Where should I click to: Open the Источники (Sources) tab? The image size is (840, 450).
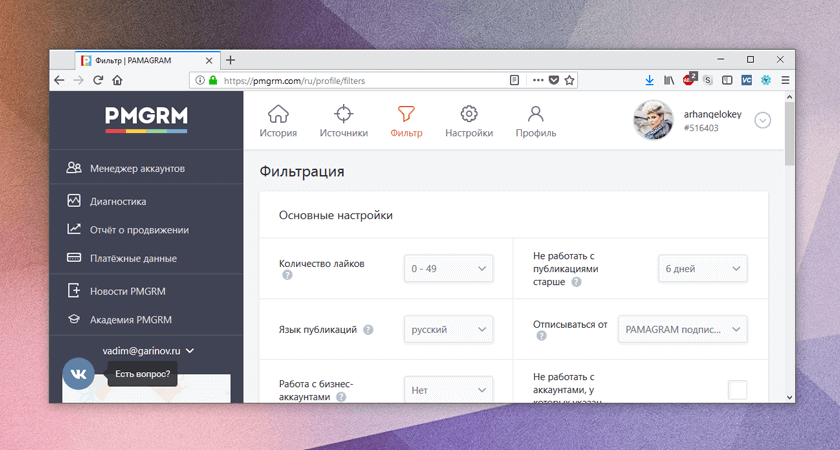click(343, 122)
